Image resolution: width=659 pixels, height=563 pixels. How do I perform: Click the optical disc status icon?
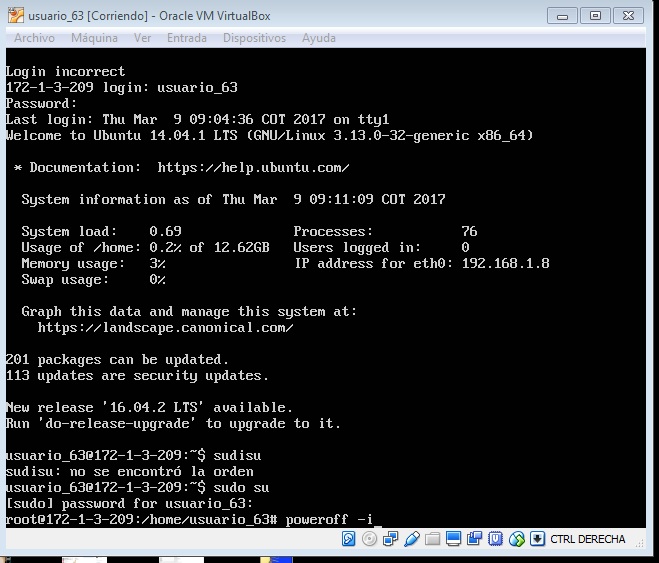coord(369,539)
